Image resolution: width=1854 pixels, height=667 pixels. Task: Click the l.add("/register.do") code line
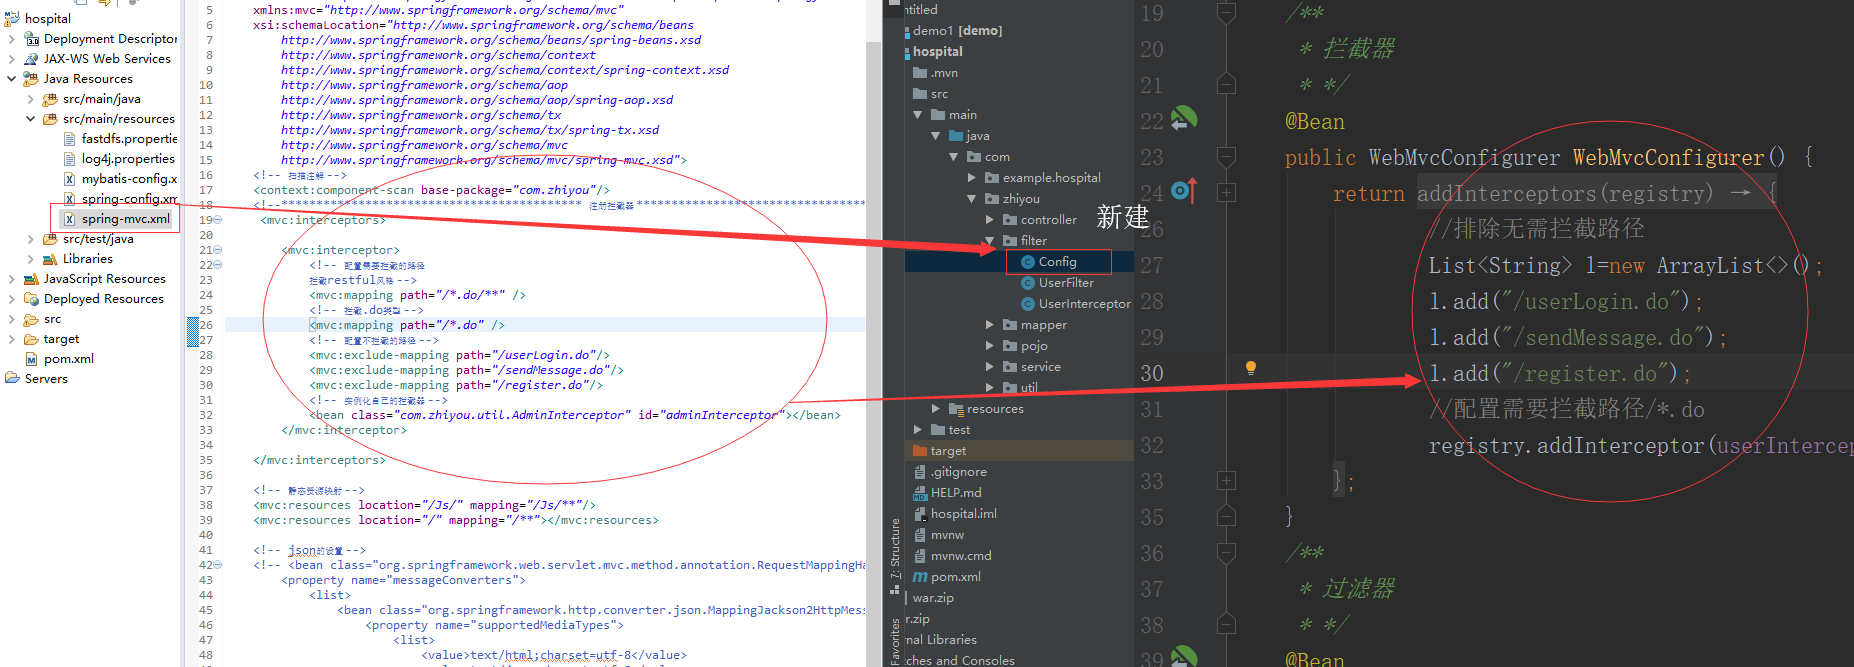[x=1560, y=373]
